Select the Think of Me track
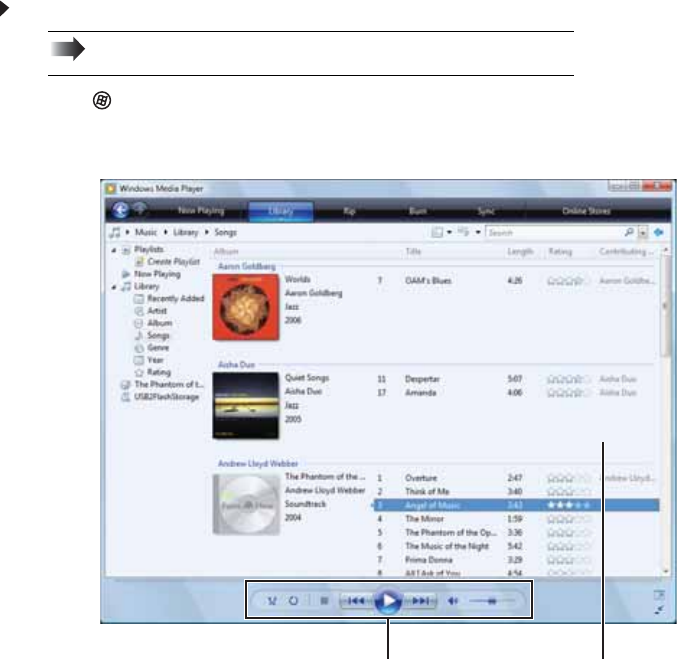Image resolution: width=678 pixels, height=659 pixels. click(427, 492)
